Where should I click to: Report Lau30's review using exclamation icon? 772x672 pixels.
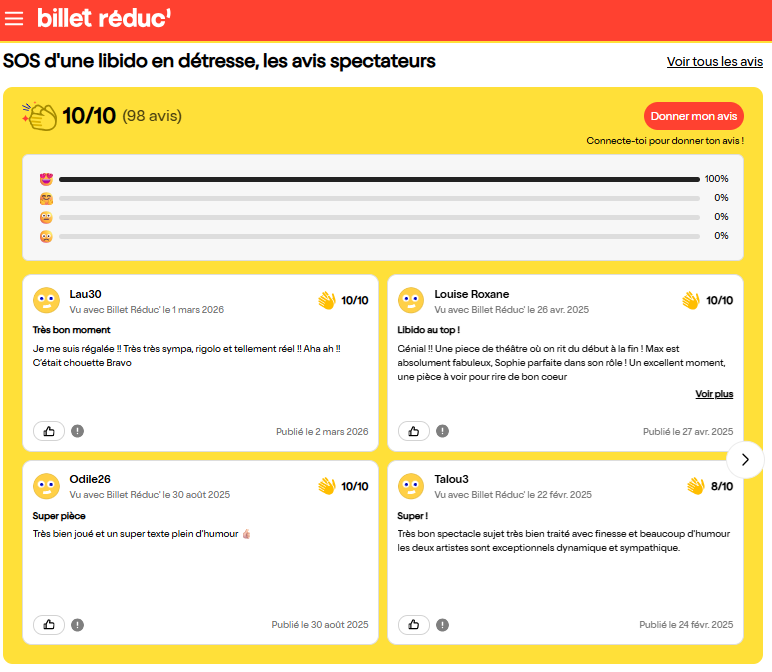point(78,431)
